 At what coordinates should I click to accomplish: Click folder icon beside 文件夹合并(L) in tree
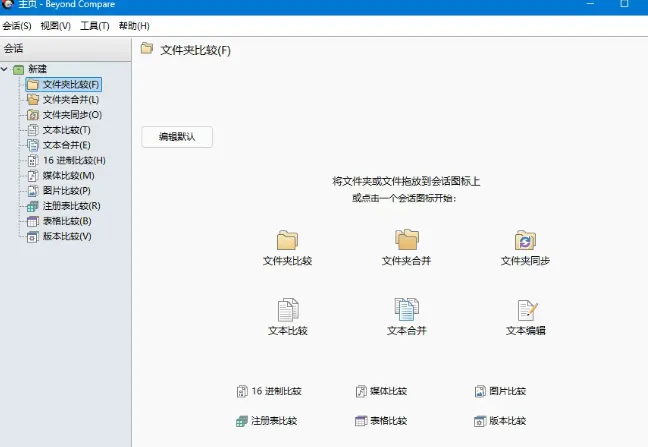point(33,100)
